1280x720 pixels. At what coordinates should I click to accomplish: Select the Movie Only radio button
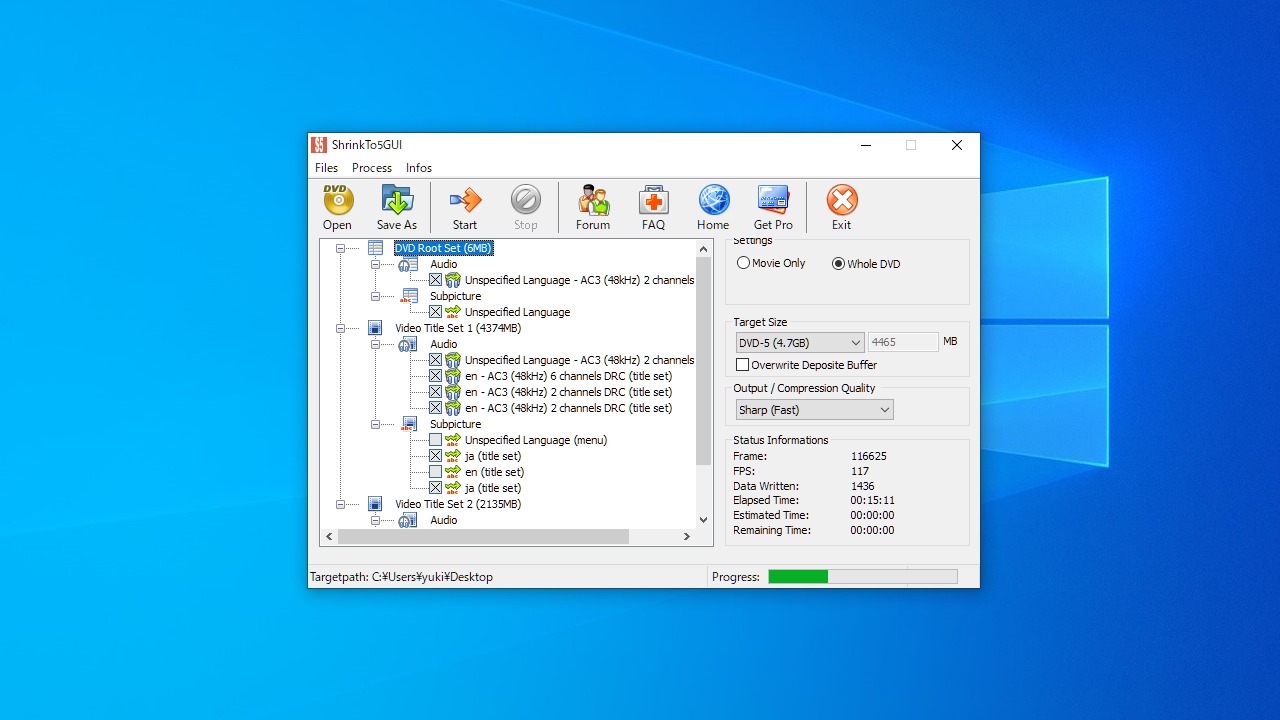tap(743, 263)
